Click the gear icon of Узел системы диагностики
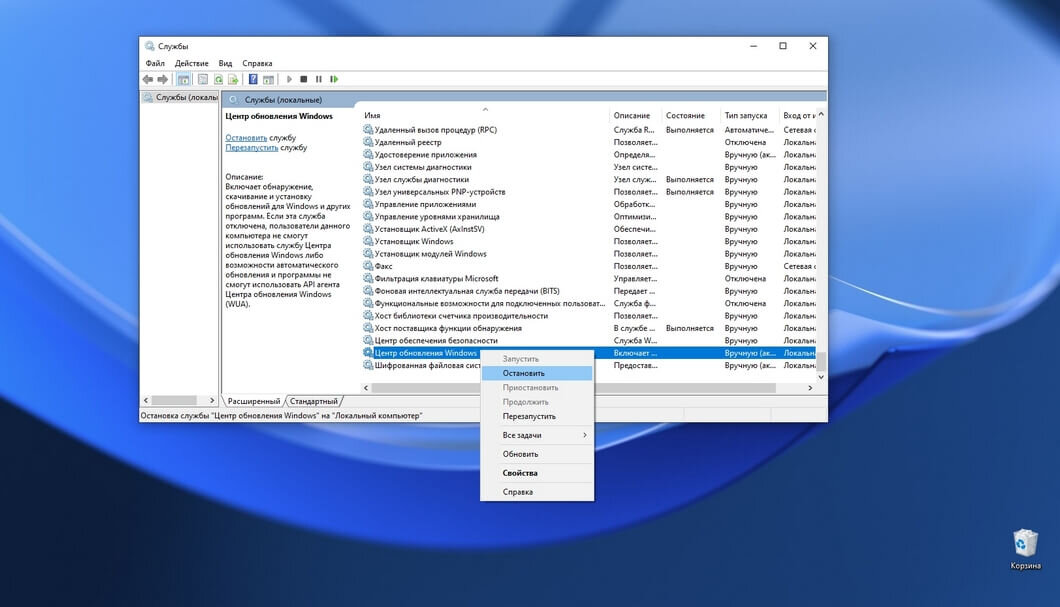 point(368,167)
